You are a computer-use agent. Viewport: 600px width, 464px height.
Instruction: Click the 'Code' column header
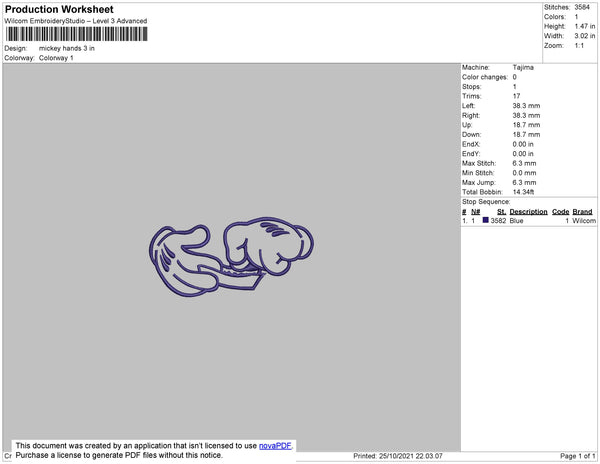coord(561,212)
